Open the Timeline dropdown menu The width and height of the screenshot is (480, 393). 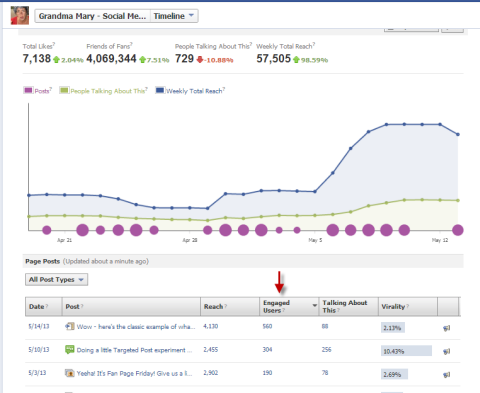pos(174,16)
